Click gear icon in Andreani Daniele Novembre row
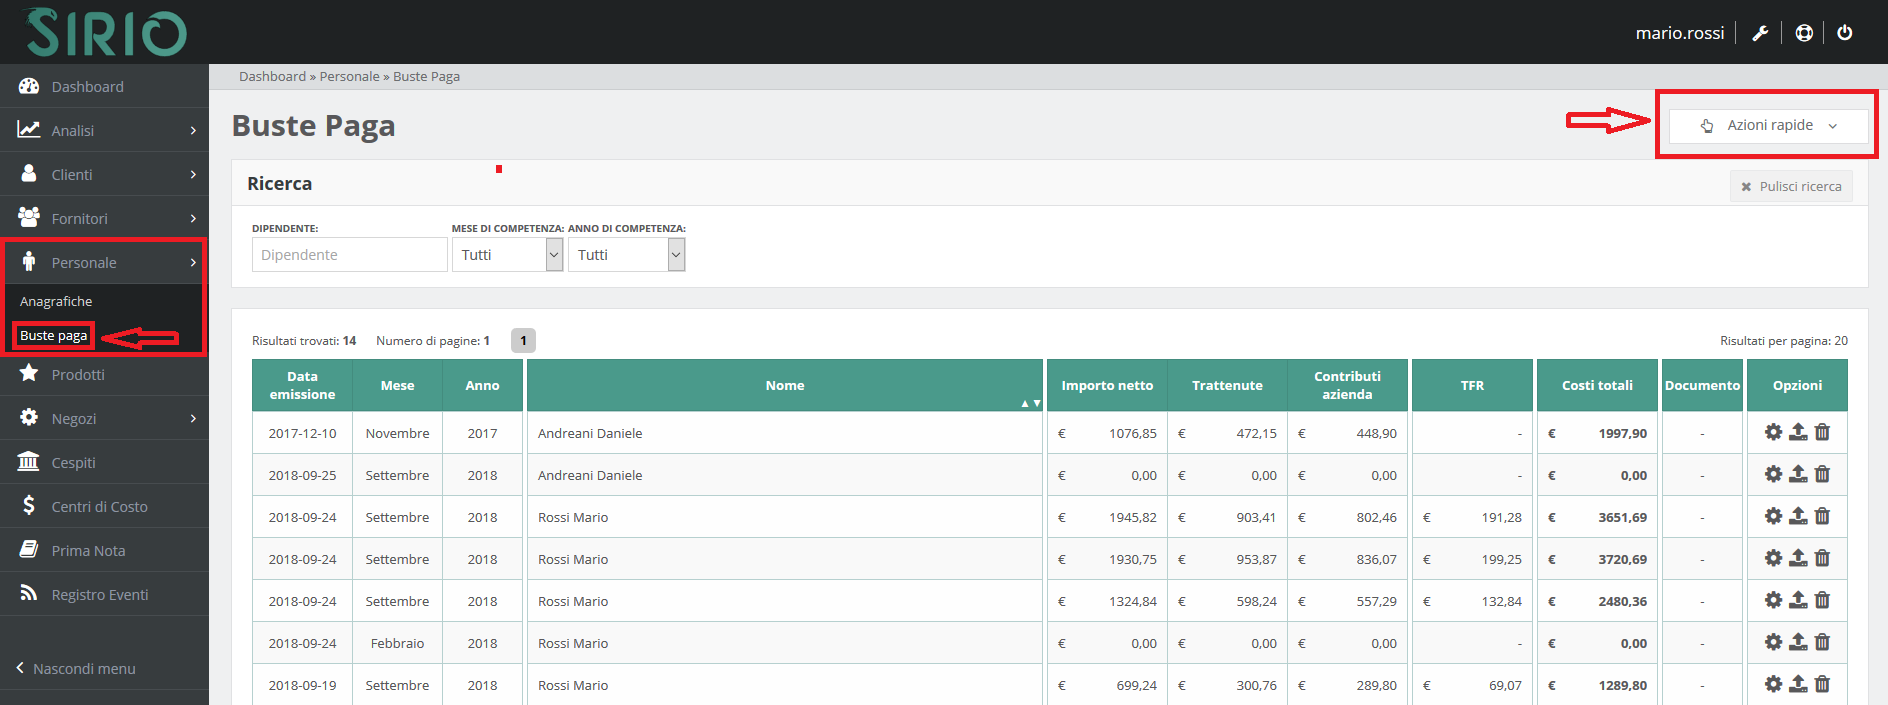Screen dimensions: 1888x705 tap(1773, 432)
